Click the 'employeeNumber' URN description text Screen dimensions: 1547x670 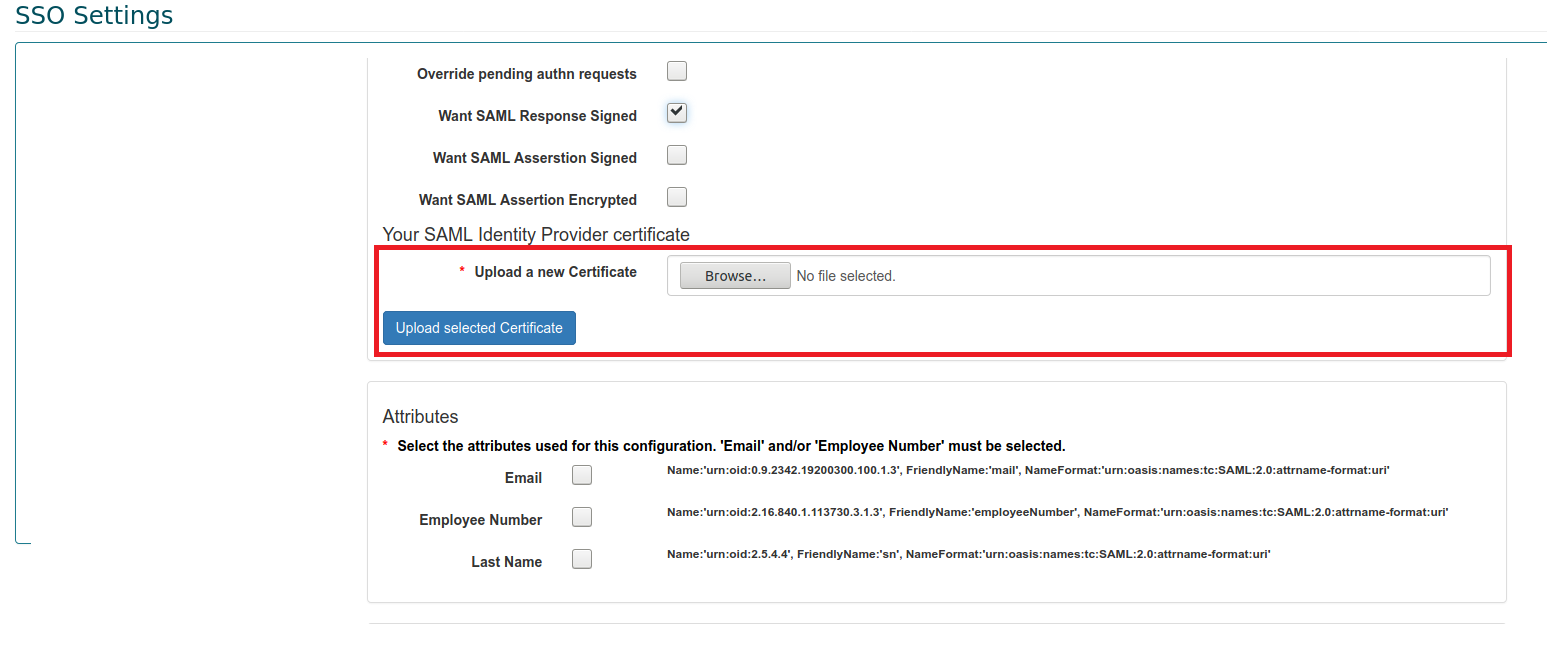tap(1057, 512)
